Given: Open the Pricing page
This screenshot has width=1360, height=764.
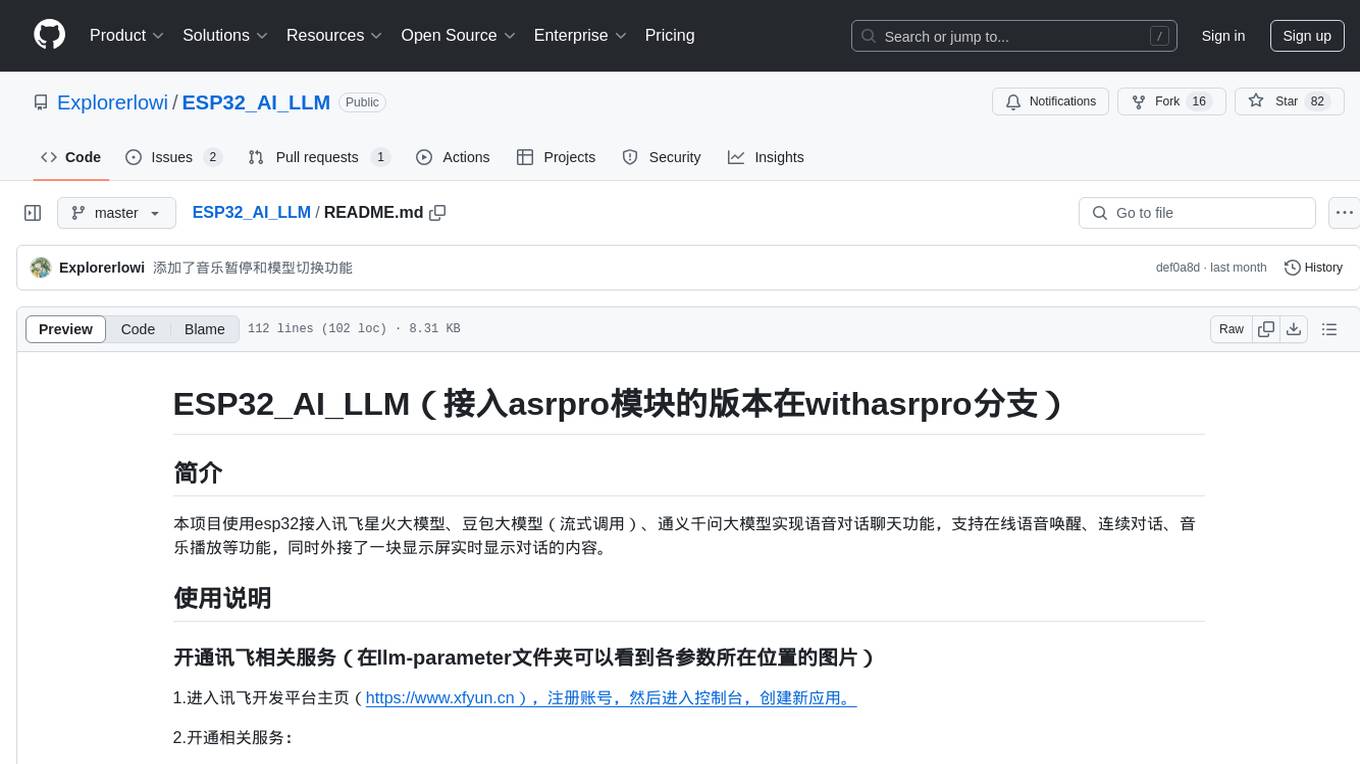Looking at the screenshot, I should [x=670, y=35].
